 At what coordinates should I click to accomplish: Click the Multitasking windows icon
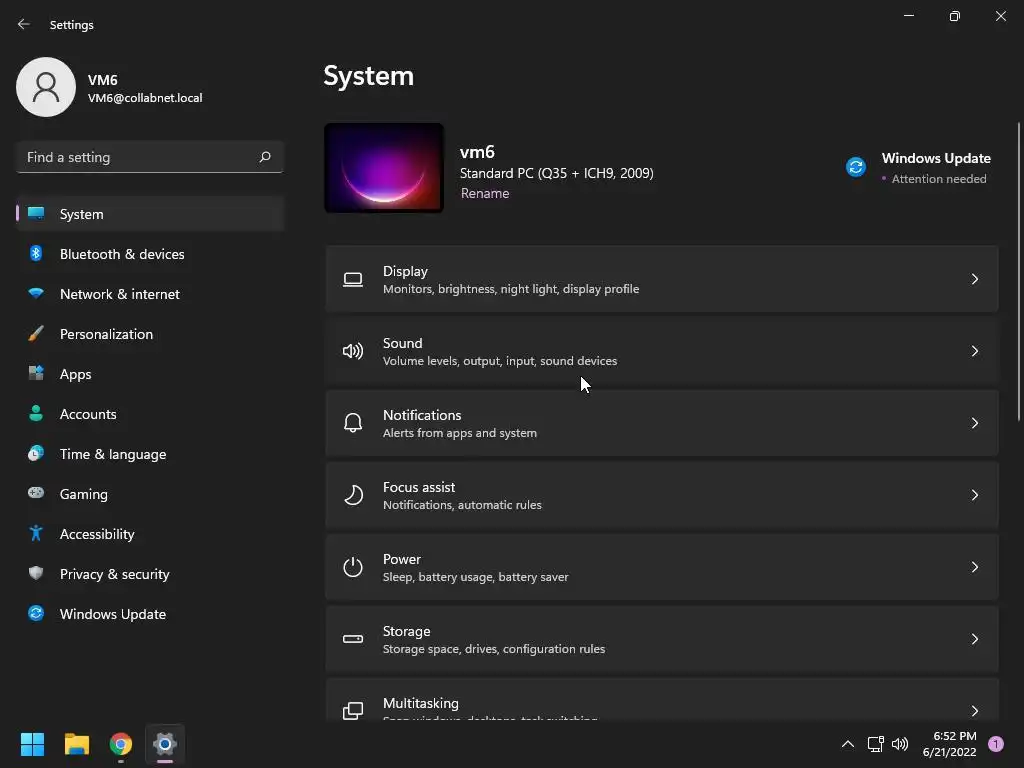tap(353, 711)
